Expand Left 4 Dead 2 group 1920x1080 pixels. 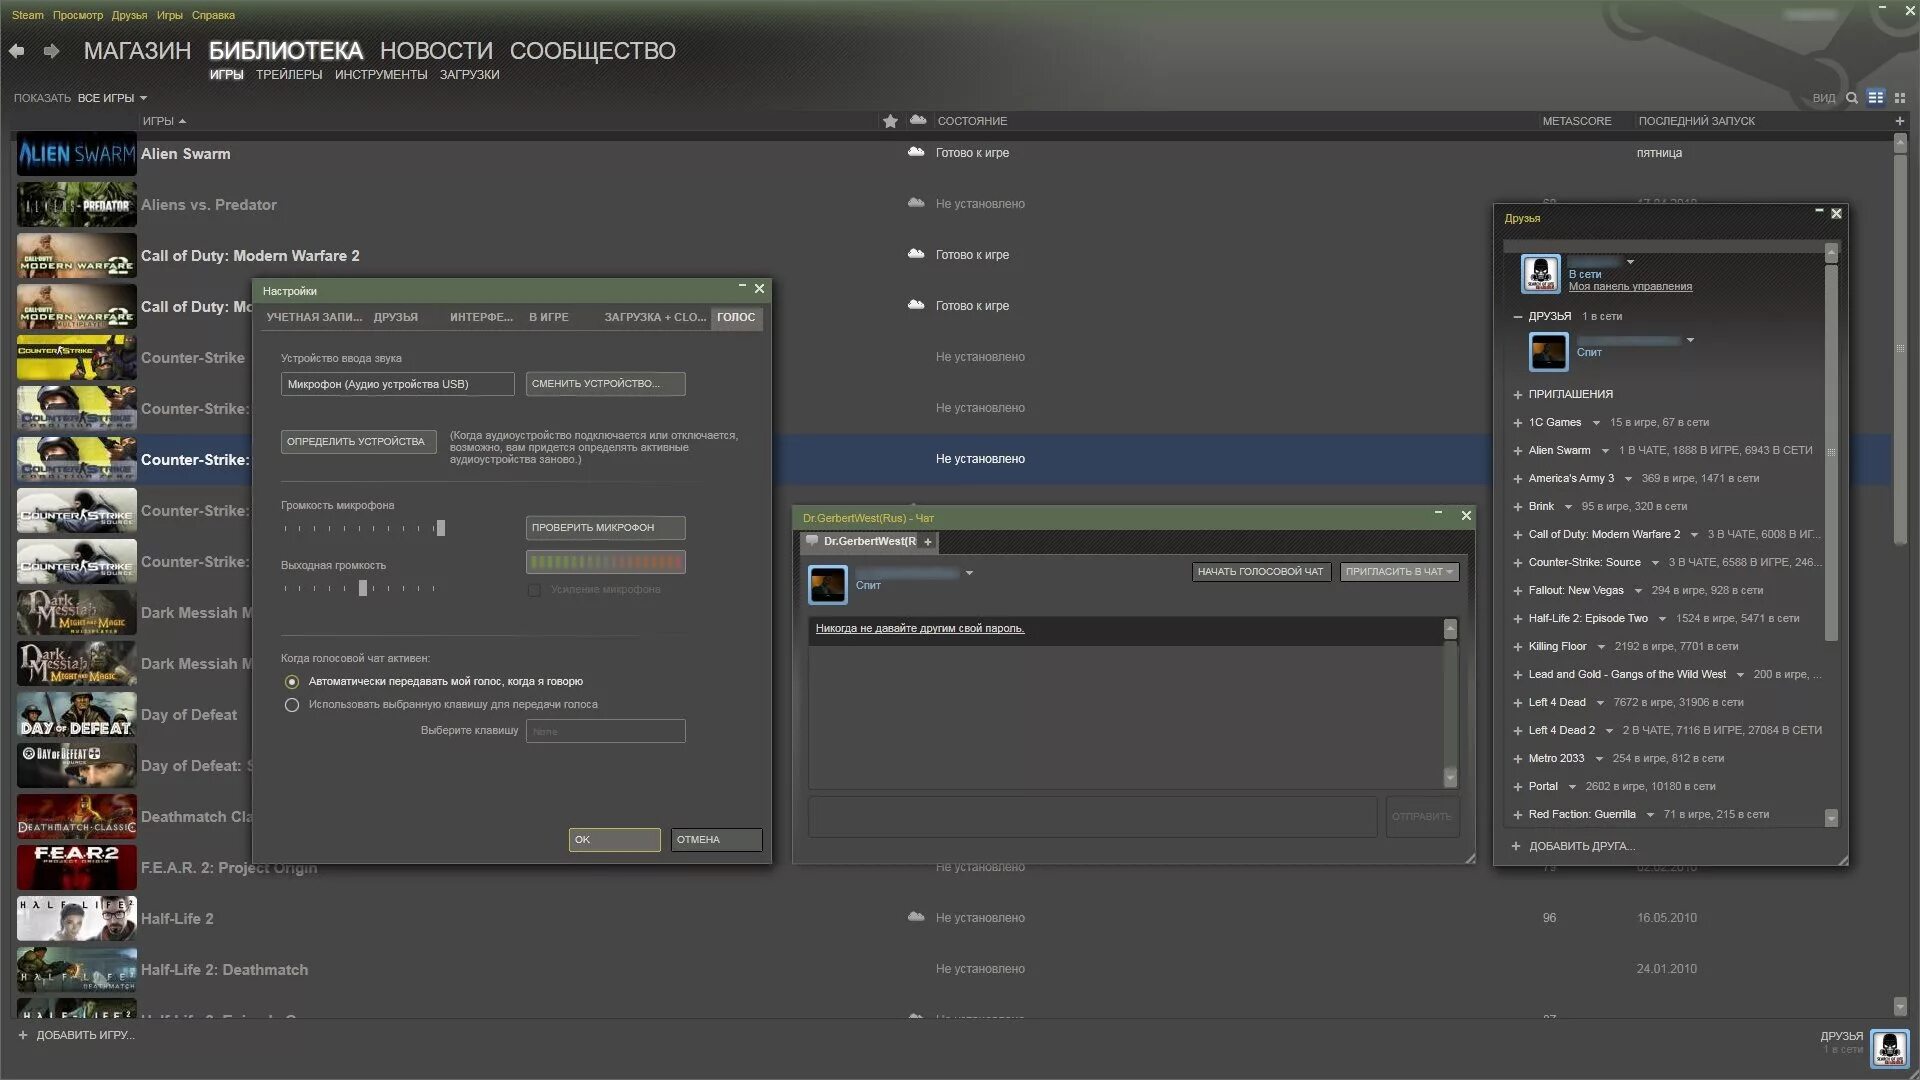coord(1517,731)
